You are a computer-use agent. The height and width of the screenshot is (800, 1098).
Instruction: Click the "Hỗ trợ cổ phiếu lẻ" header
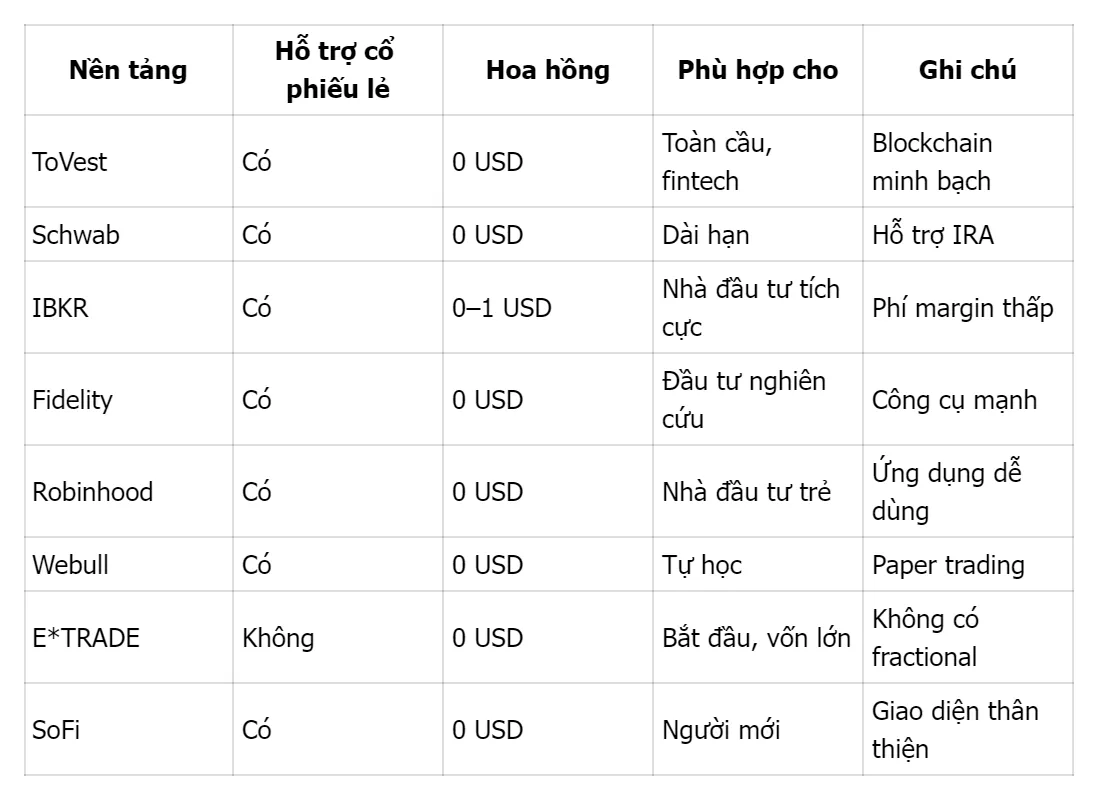point(338,71)
